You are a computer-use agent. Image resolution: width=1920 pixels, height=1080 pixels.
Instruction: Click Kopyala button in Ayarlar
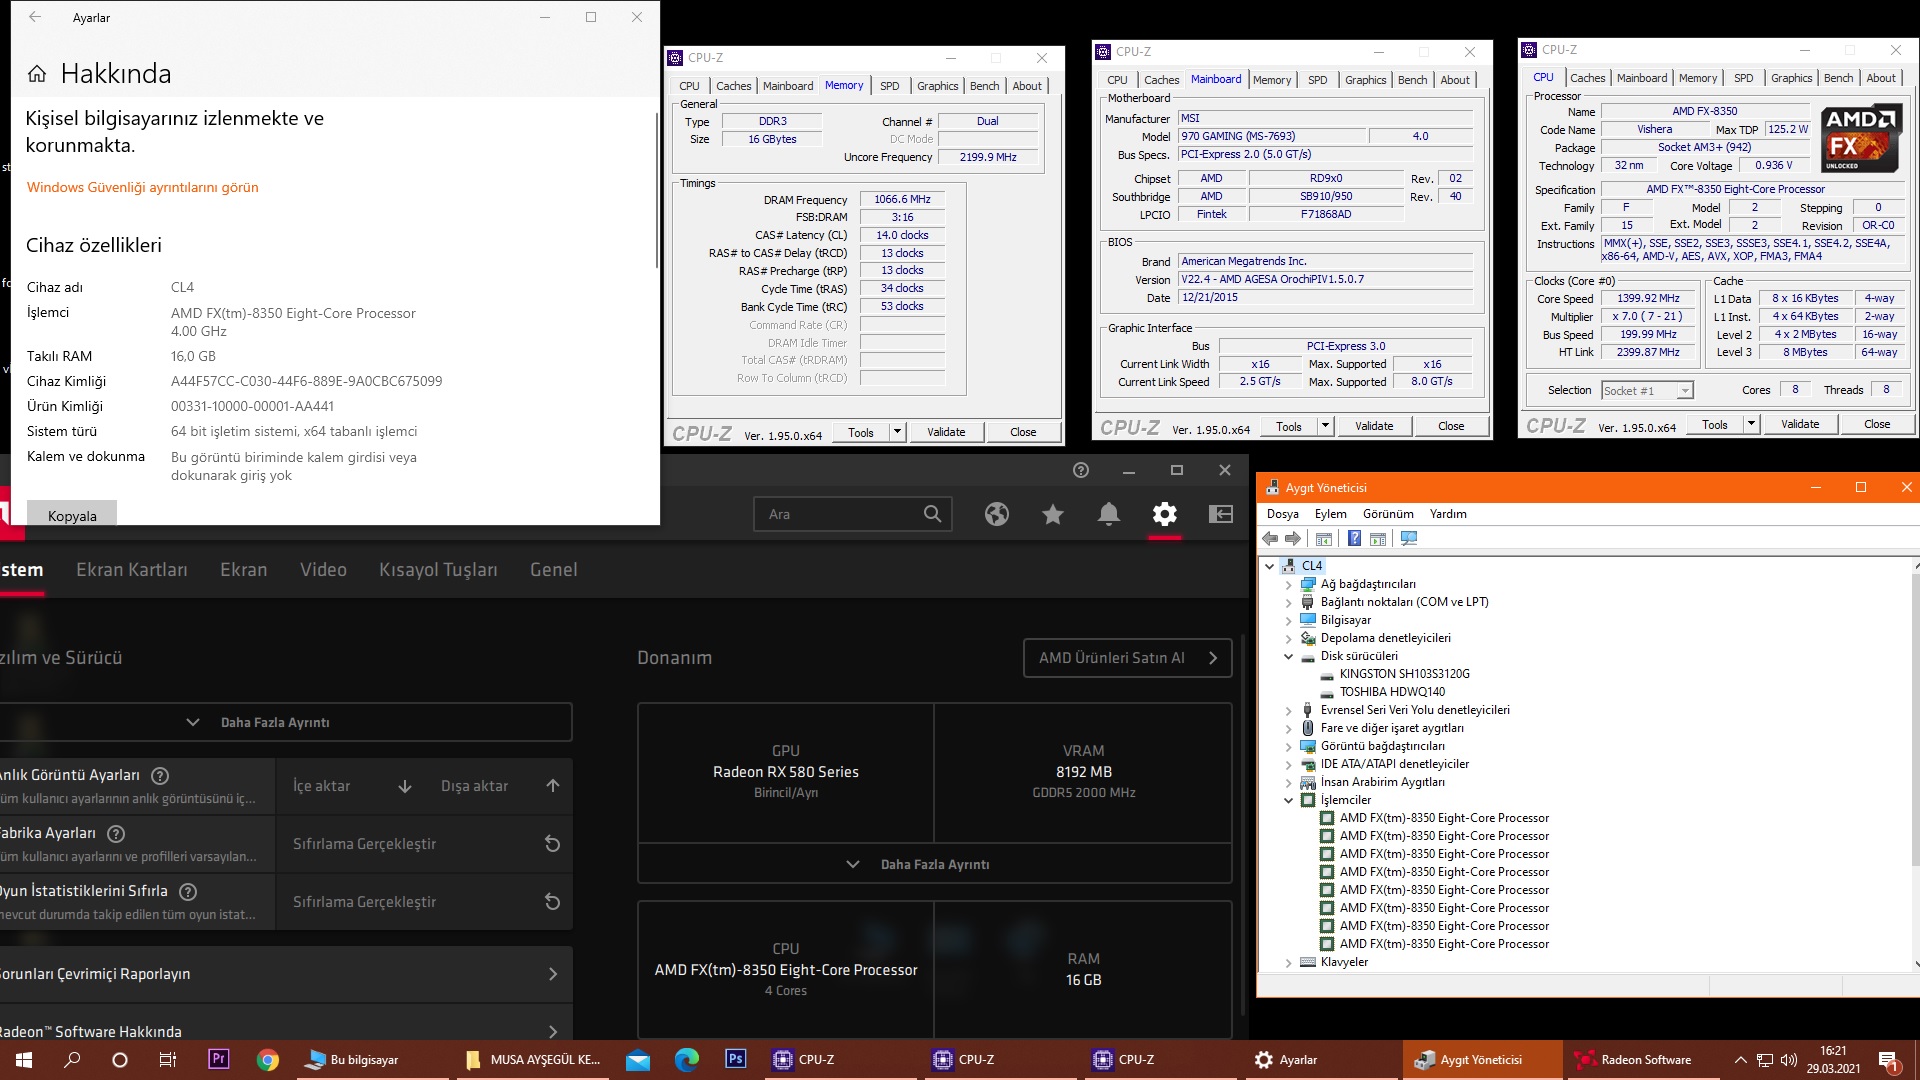coord(72,516)
